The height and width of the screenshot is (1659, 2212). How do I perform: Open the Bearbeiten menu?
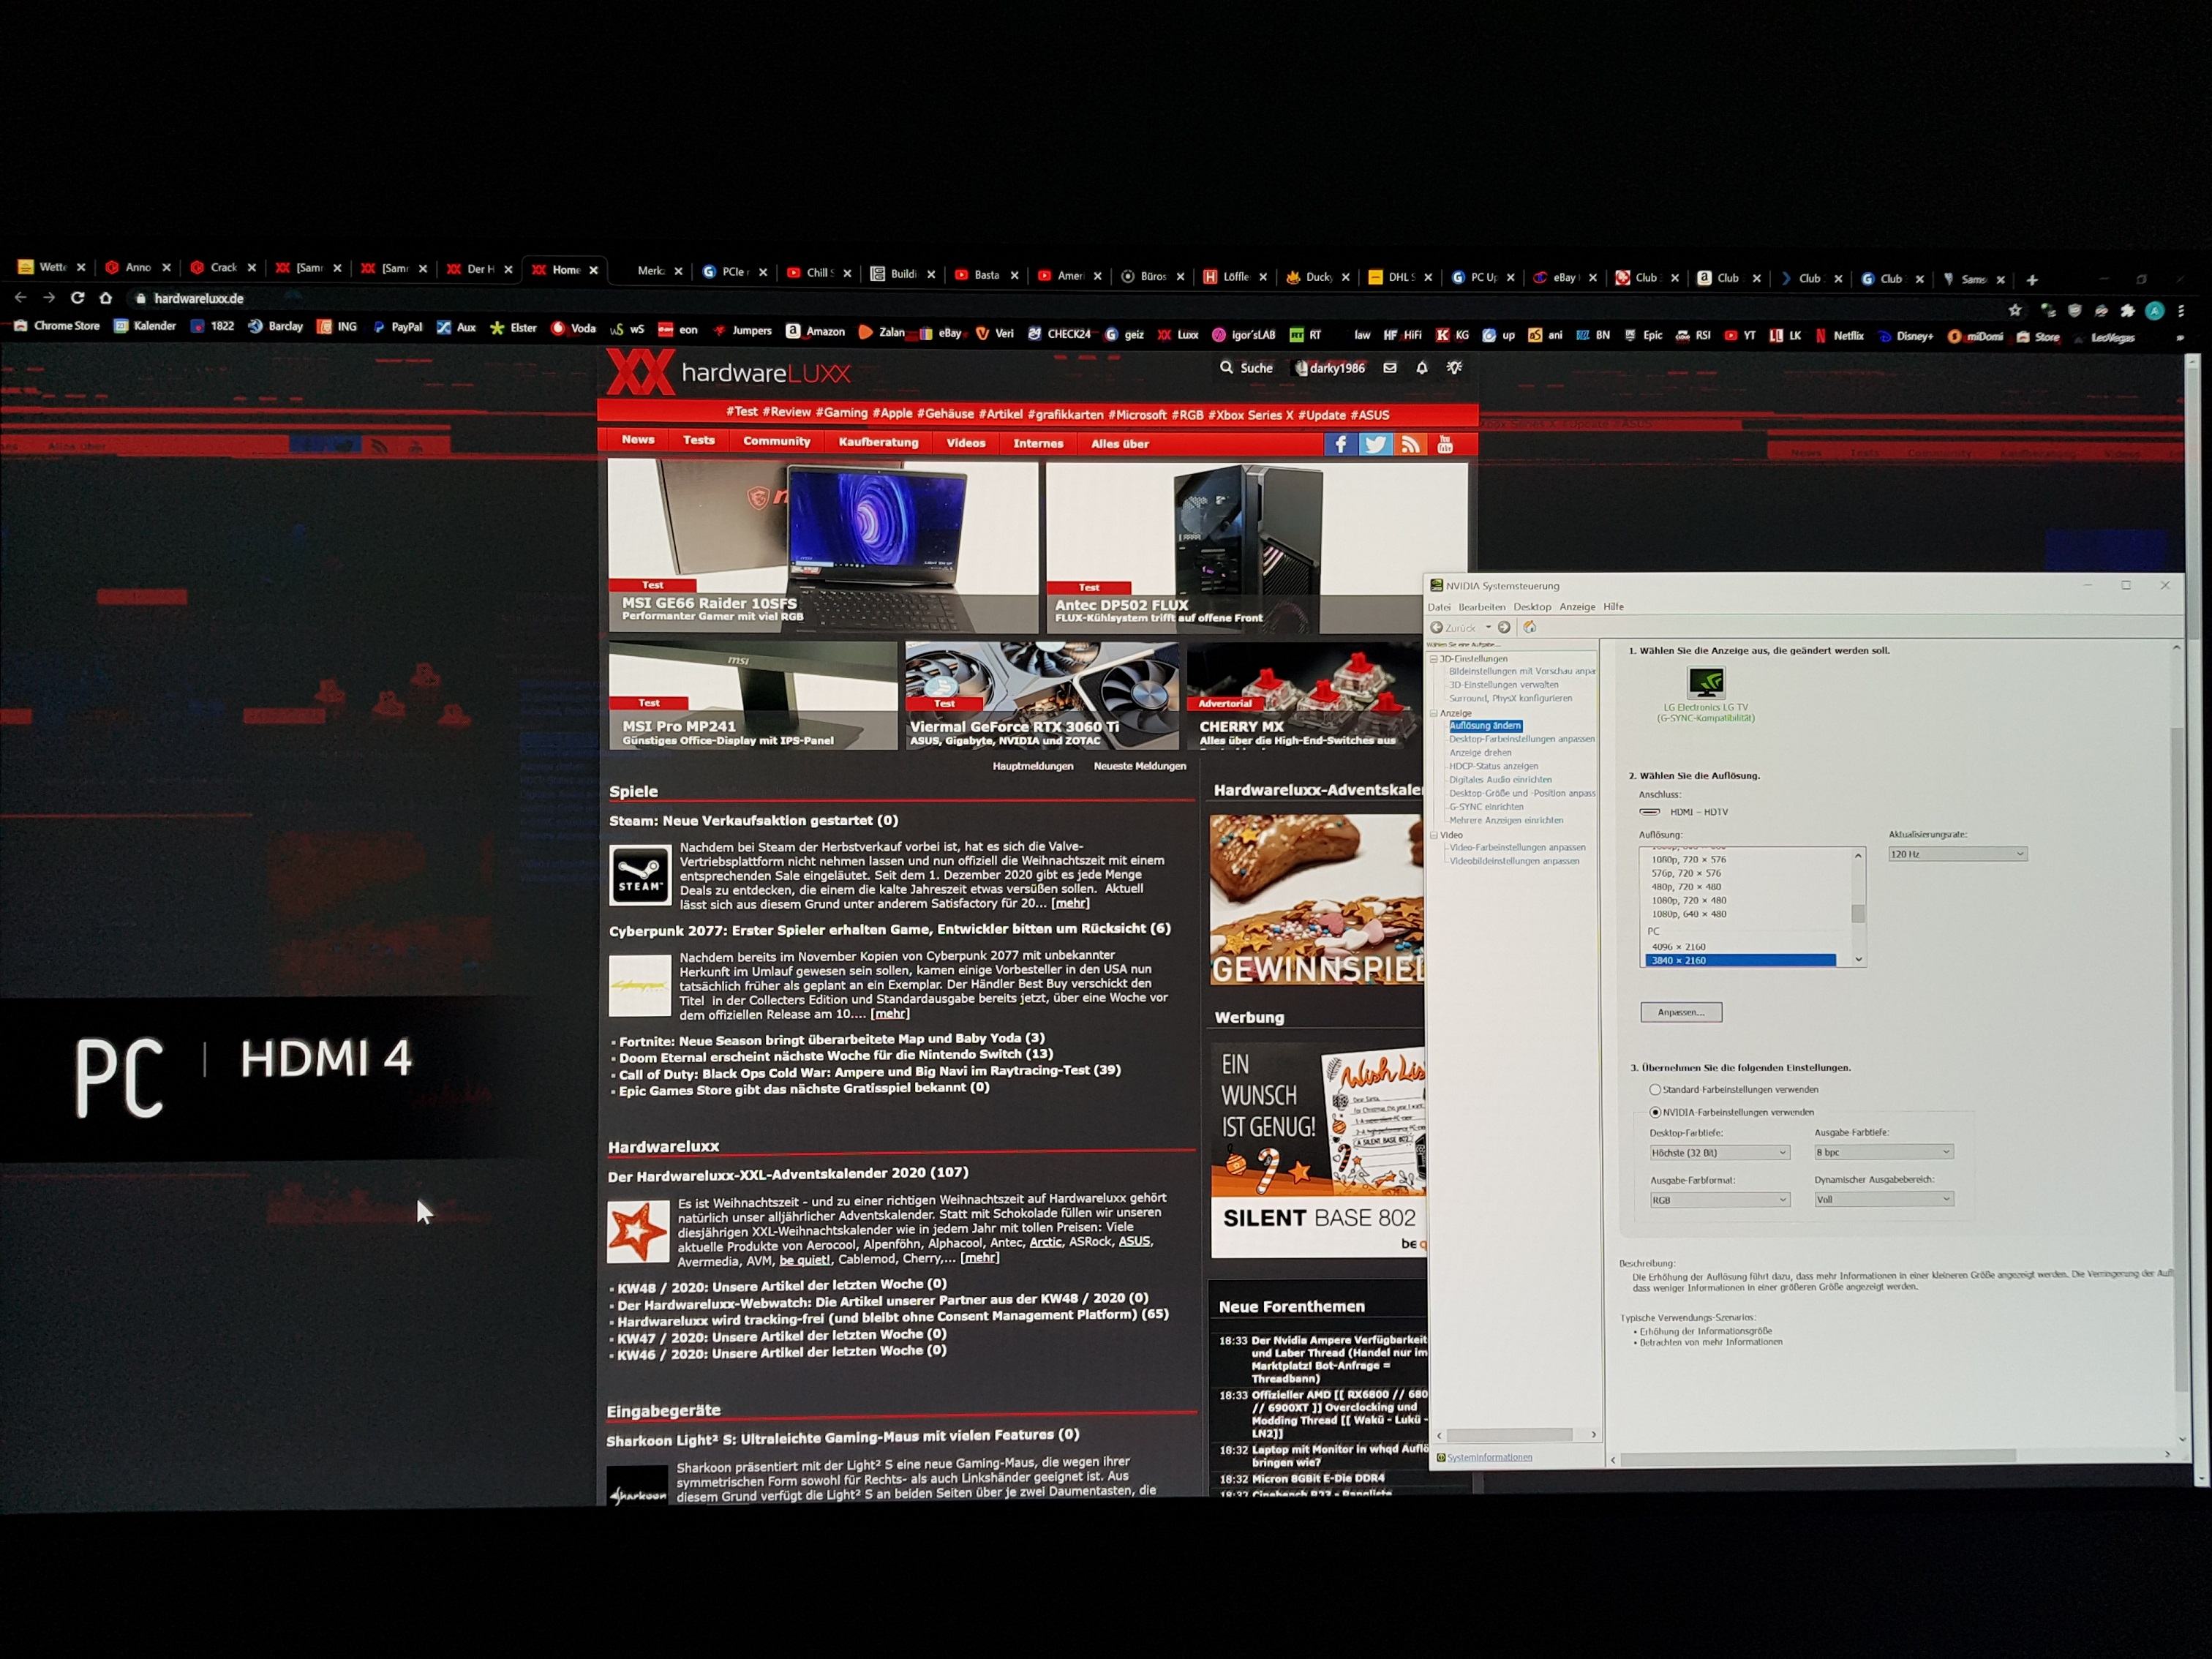click(1481, 607)
